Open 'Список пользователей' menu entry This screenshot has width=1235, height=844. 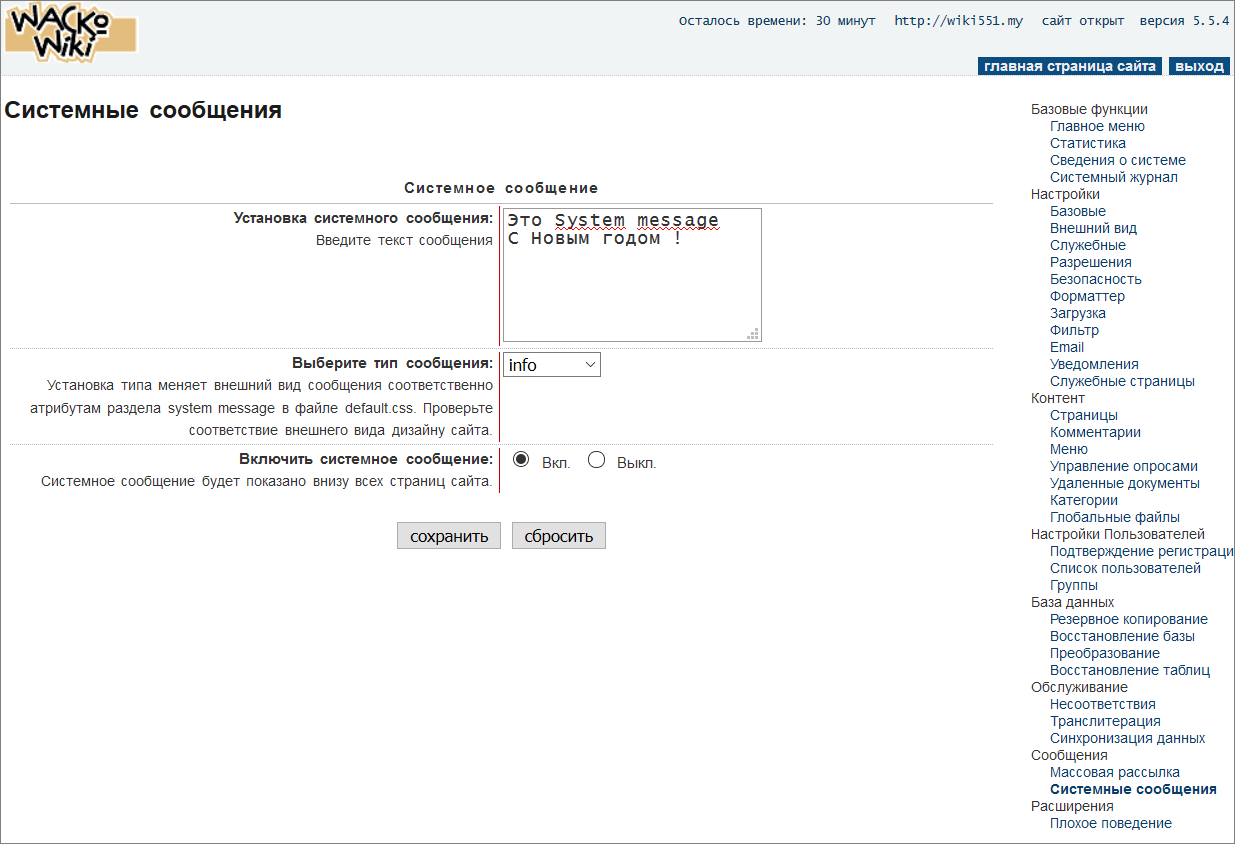pyautogui.click(x=1125, y=568)
